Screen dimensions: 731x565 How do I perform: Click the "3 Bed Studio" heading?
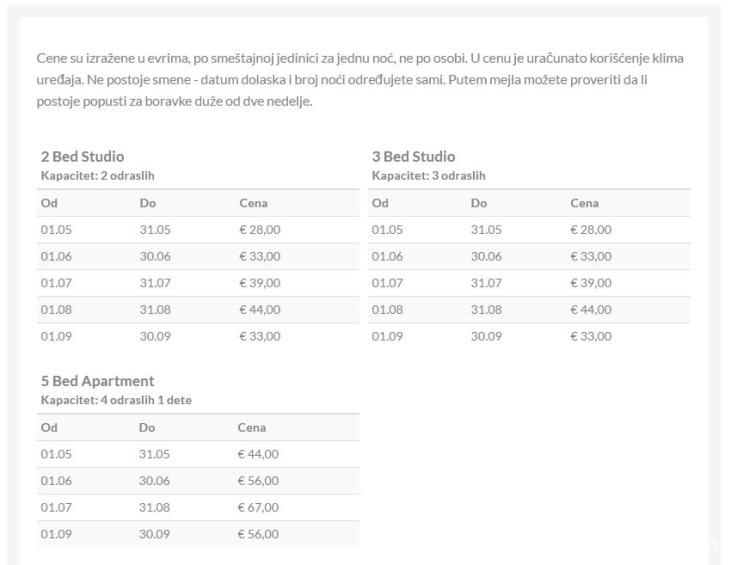(x=413, y=157)
